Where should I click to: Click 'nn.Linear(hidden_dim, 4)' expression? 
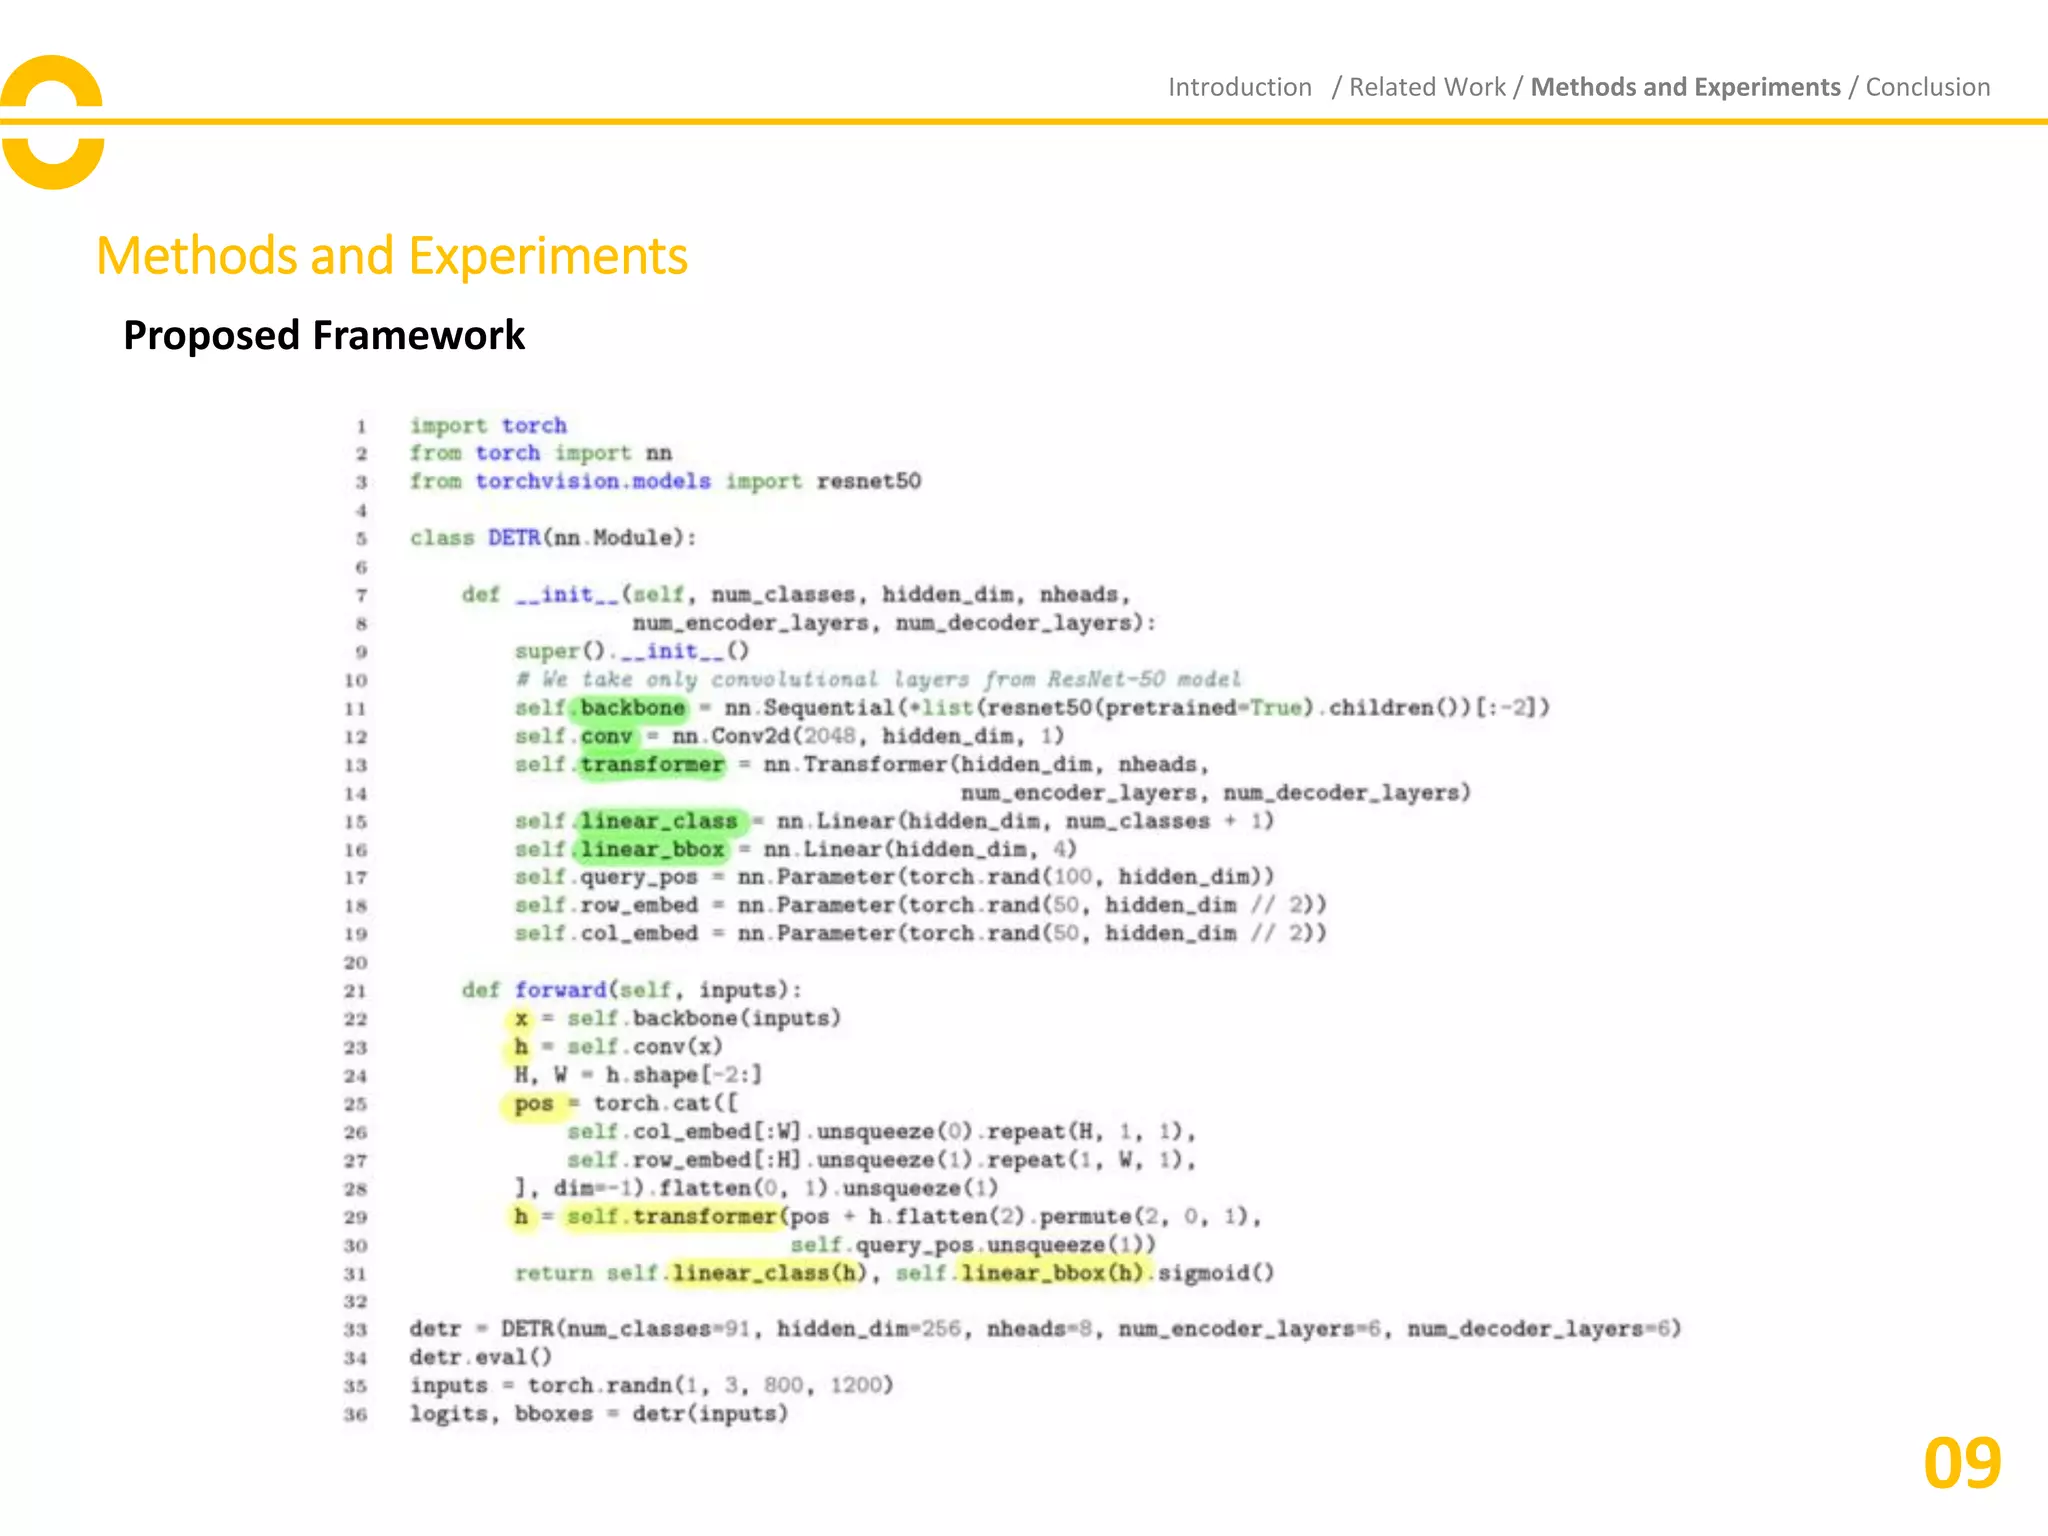point(920,850)
